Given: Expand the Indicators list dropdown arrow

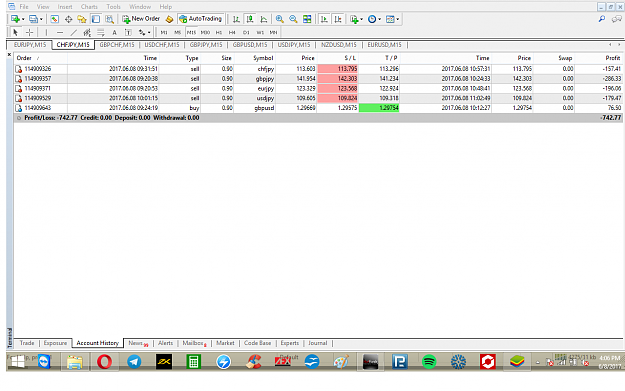Looking at the screenshot, I should (x=362, y=19).
